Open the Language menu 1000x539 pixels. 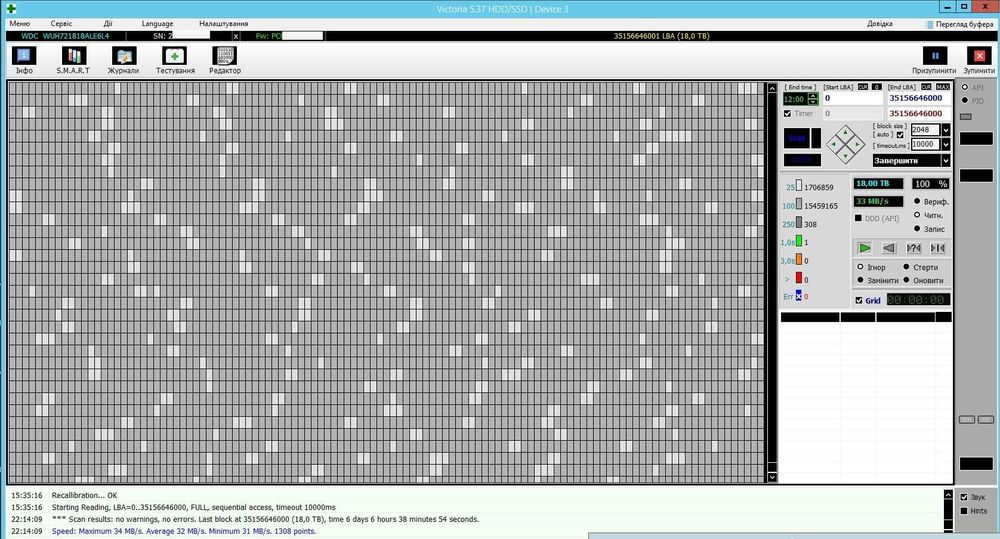pyautogui.click(x=157, y=24)
